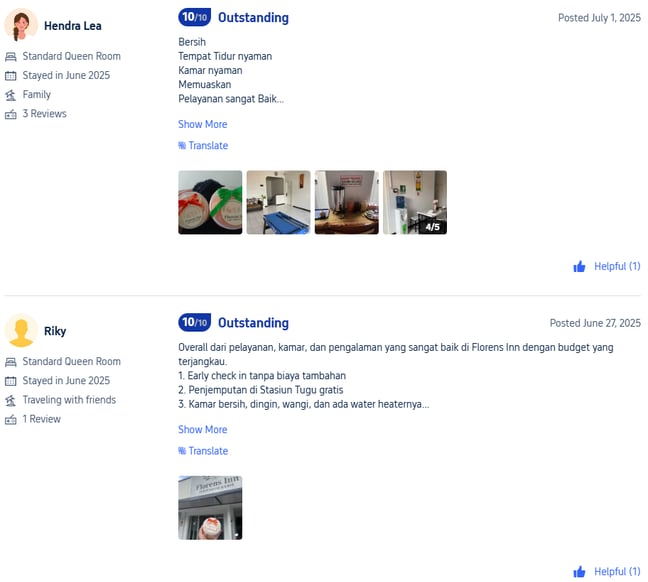Click 'Tempat Tidur nyaman' review line
Screen dimensions: 648x582
[225, 56]
